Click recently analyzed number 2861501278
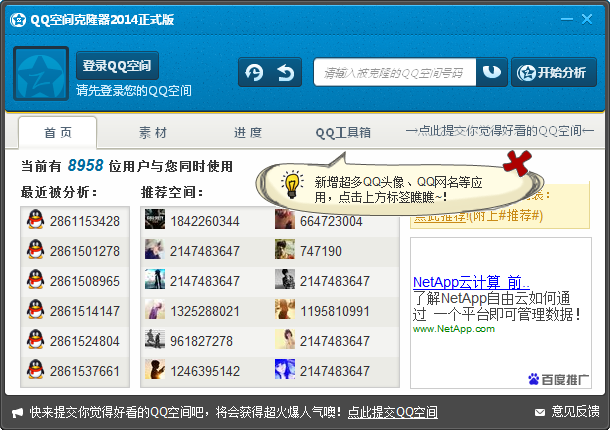 (x=85, y=251)
